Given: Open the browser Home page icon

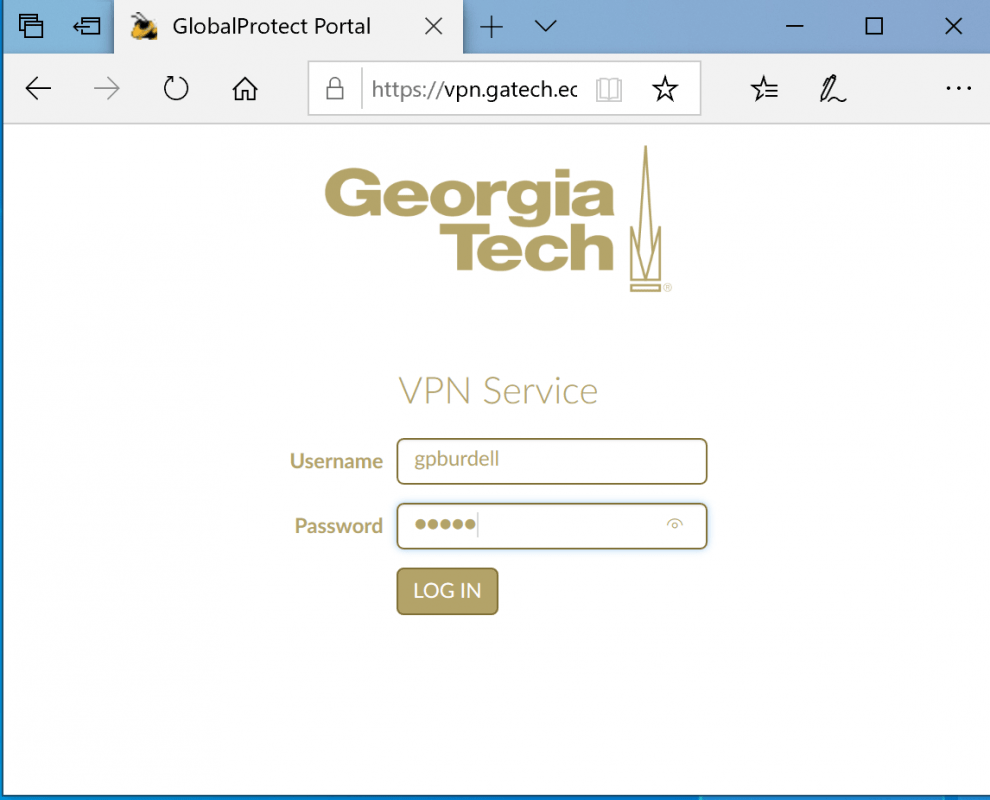Looking at the screenshot, I should [244, 88].
